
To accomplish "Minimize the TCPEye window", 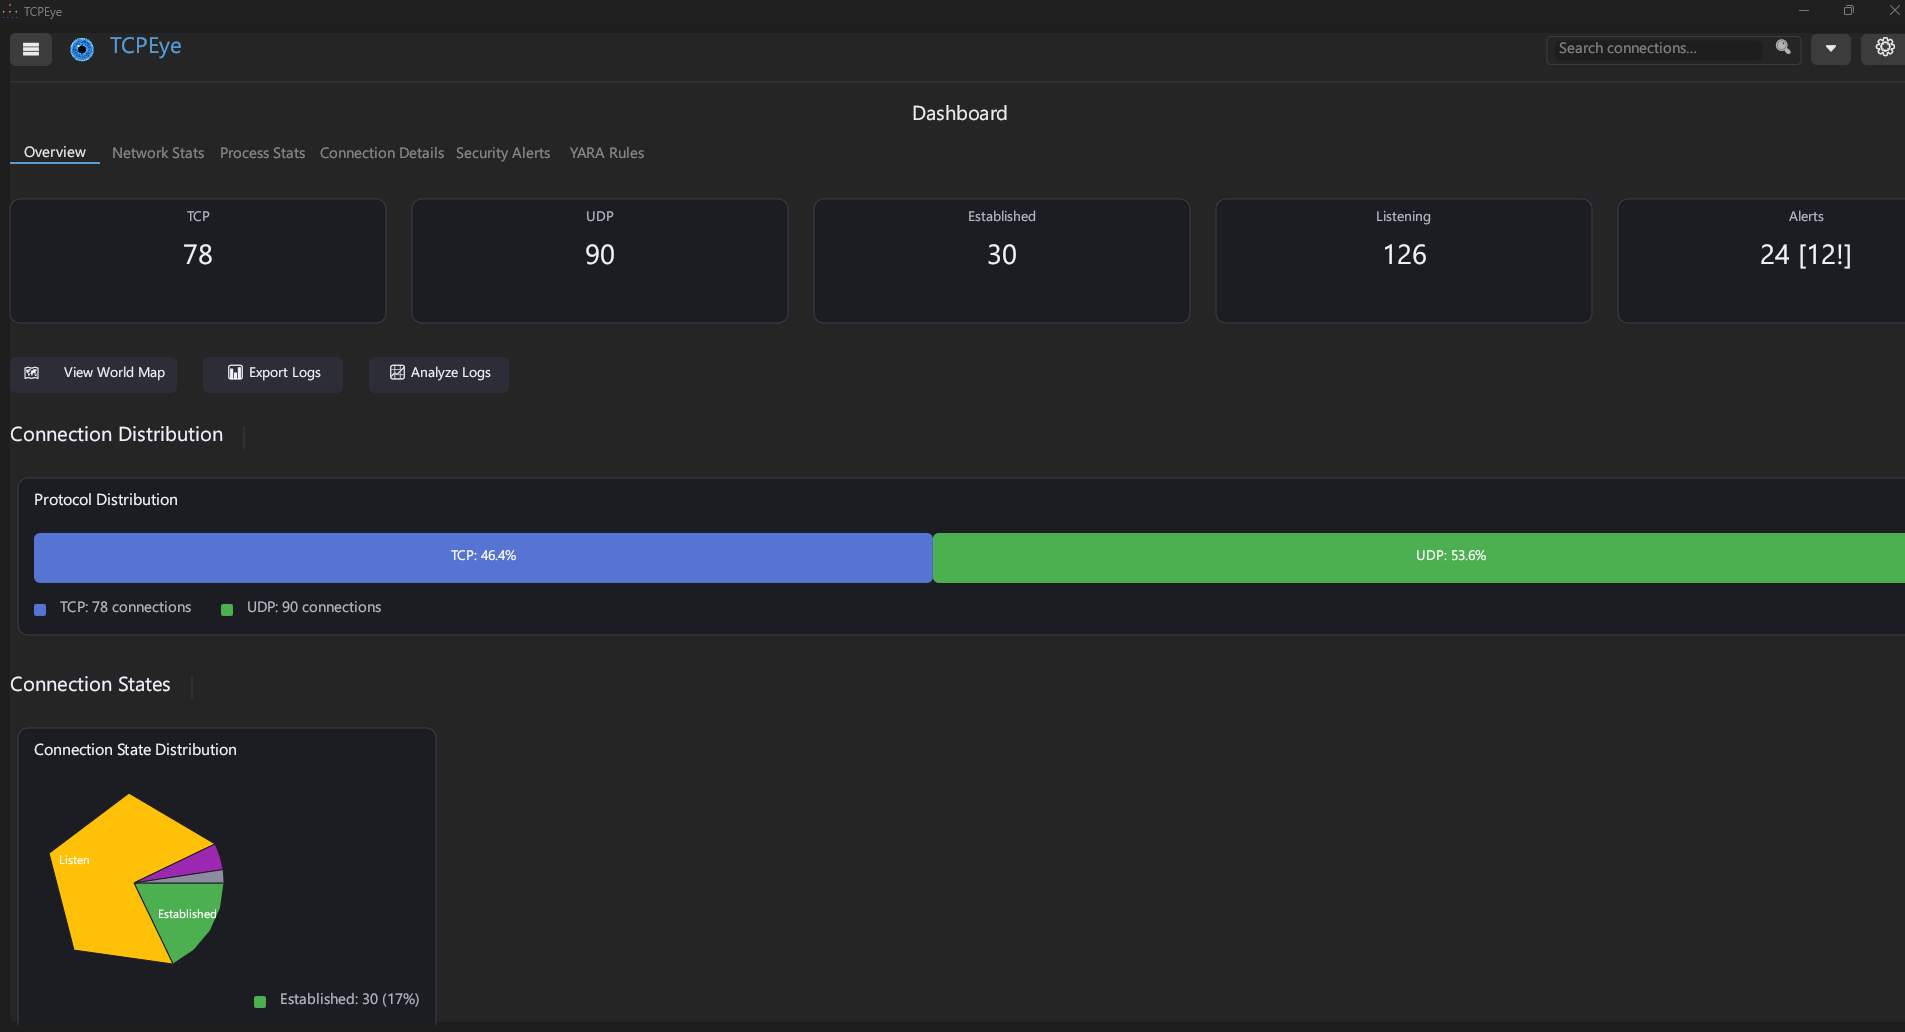I will tap(1804, 11).
